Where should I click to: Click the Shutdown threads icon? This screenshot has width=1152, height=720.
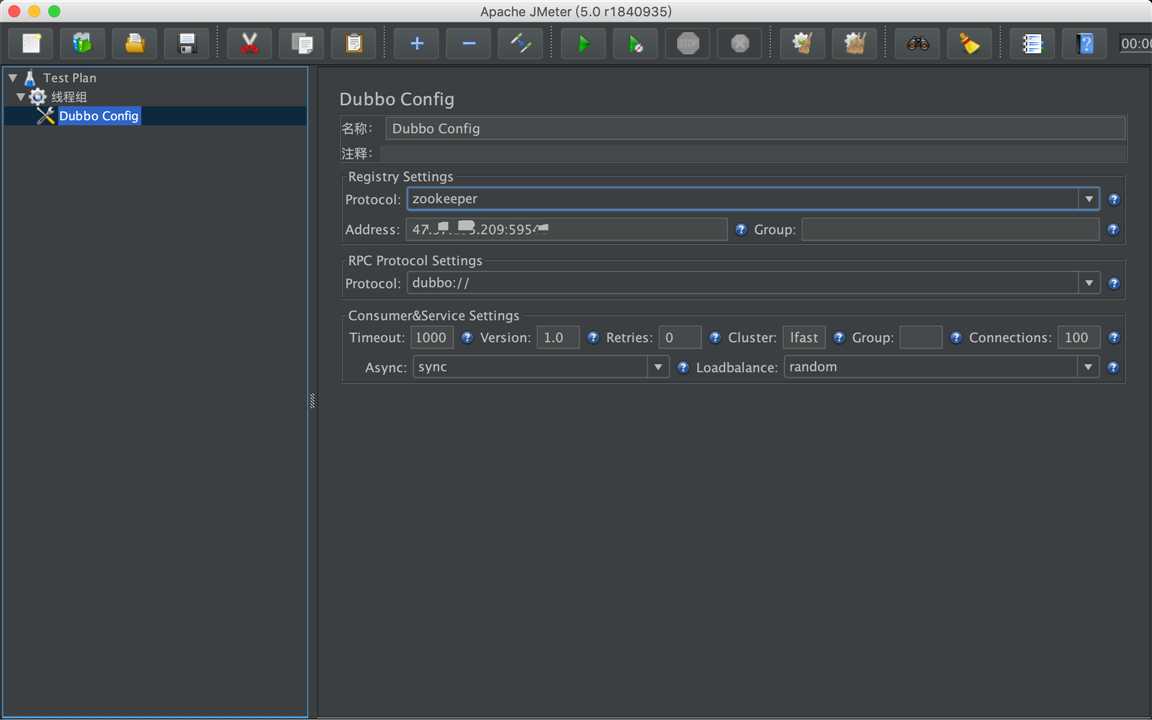(740, 43)
